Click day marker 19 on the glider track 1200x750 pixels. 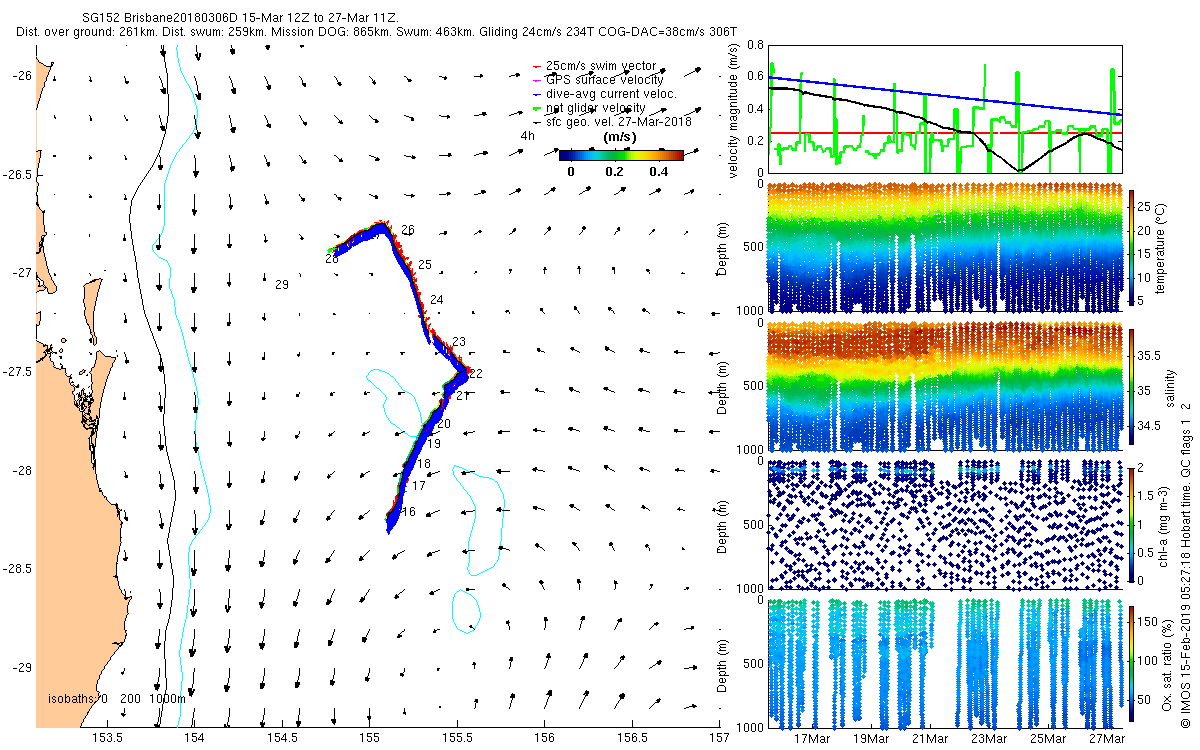point(433,443)
